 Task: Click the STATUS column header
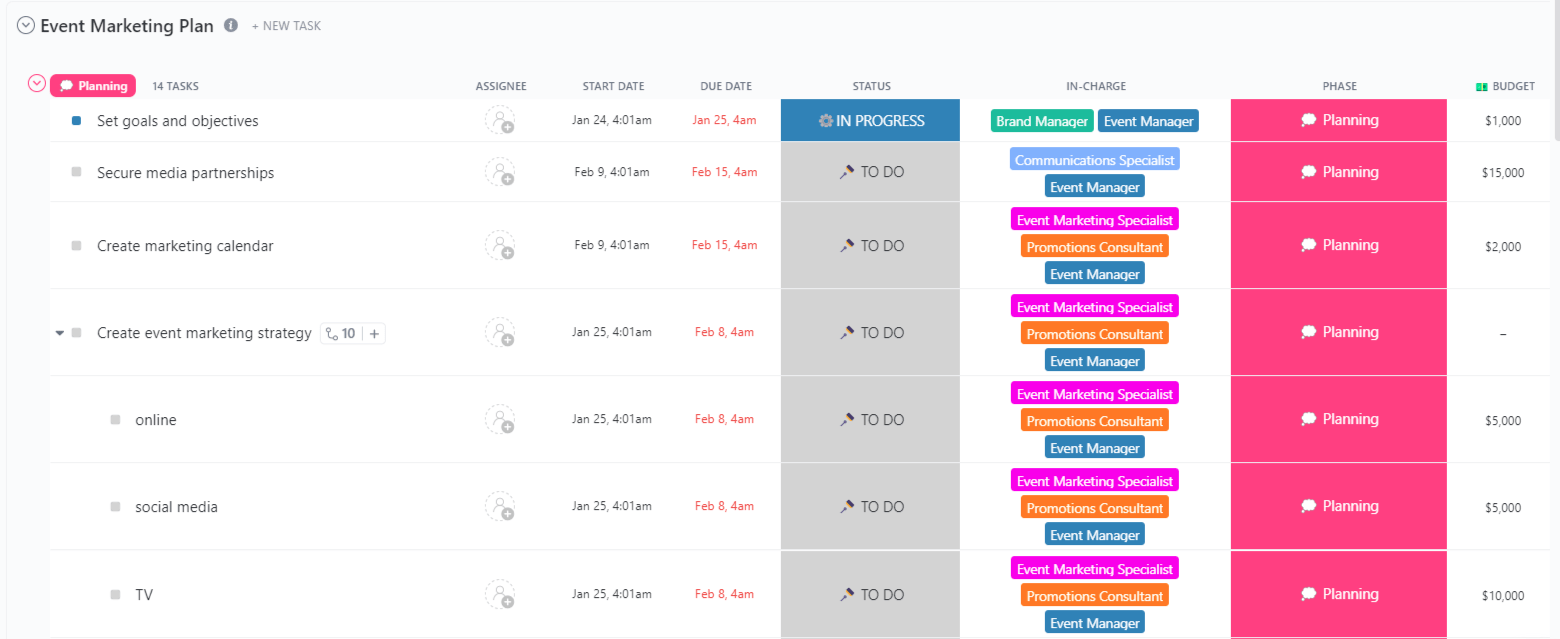point(871,86)
